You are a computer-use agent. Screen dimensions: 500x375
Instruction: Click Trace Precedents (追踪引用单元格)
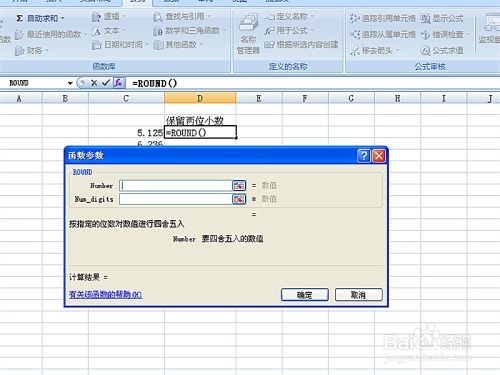(383, 18)
